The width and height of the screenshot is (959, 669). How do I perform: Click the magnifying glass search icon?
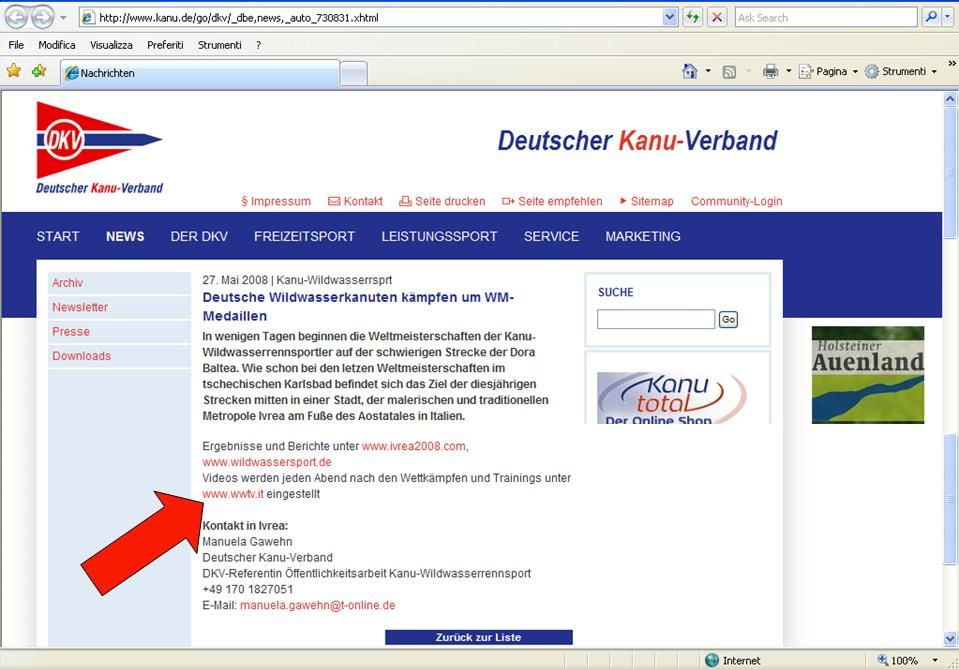(x=931, y=17)
